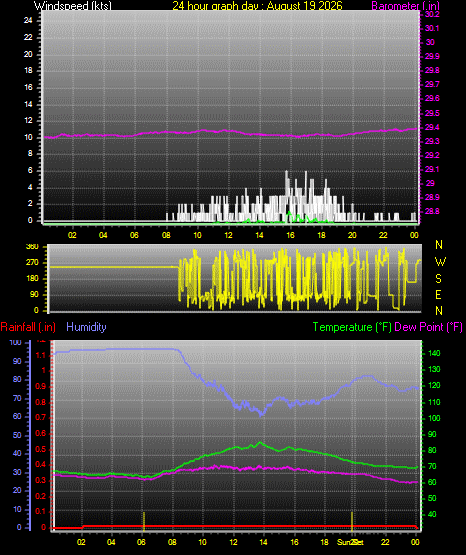Screen dimensions: 466x555
Task: Click barometer axis value "30.2"
Action: click(x=432, y=15)
